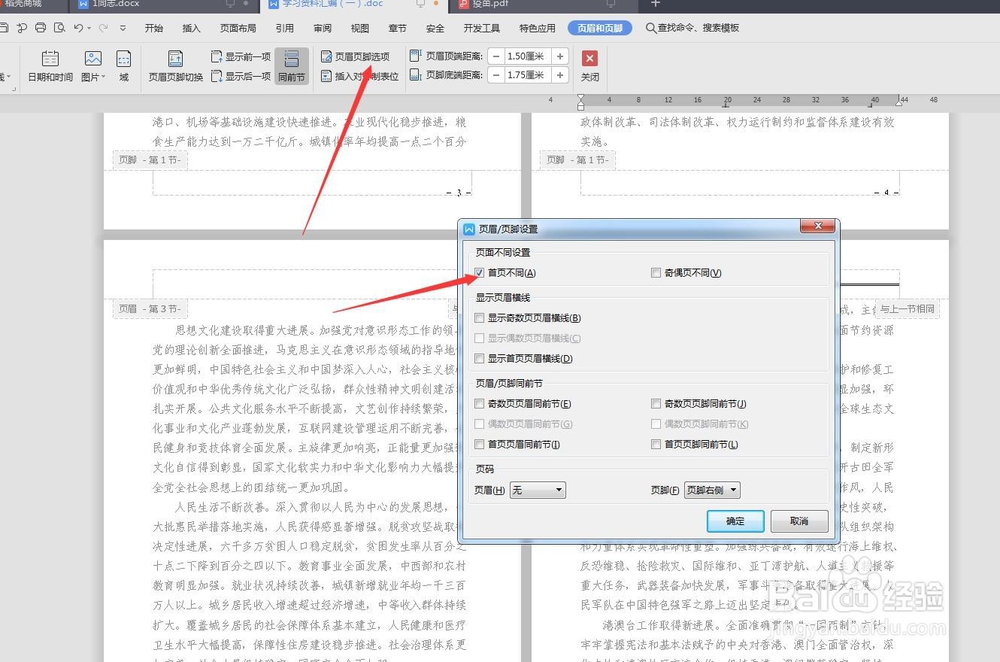Toggle the 同前节 link-to-previous button
The image size is (1000, 662).
291,66
